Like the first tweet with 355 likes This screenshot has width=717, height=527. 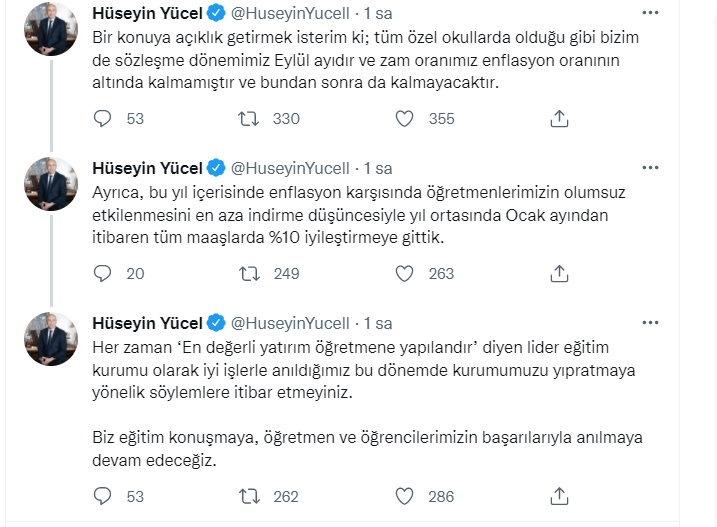click(405, 118)
